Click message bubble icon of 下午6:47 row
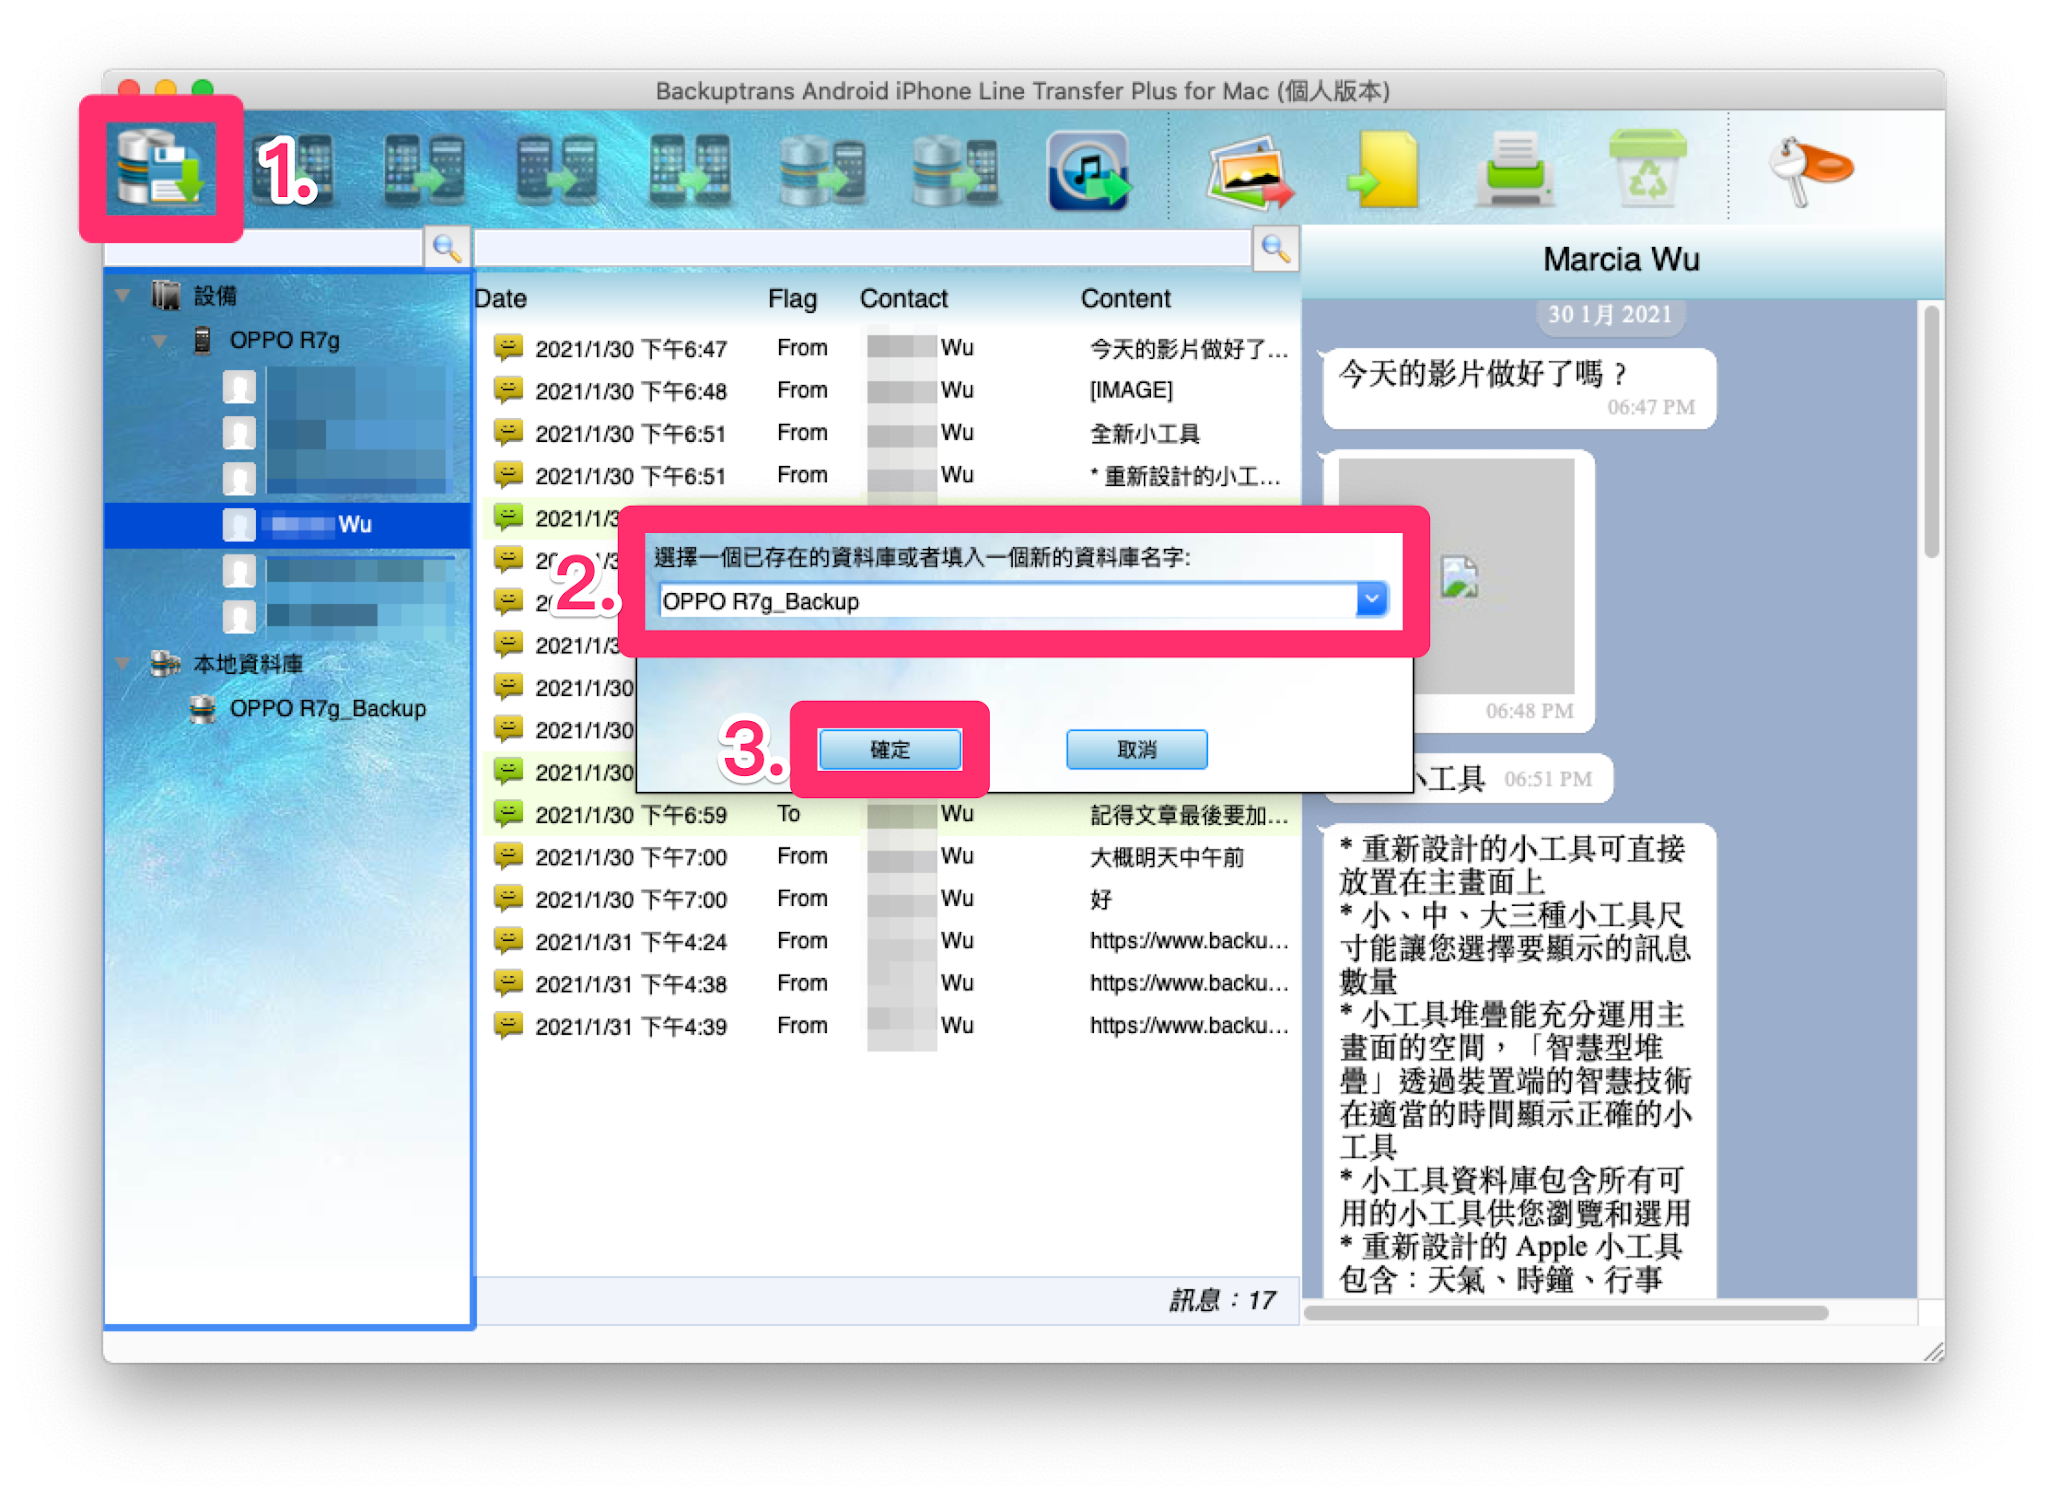This screenshot has height=1499, width=2048. point(509,347)
